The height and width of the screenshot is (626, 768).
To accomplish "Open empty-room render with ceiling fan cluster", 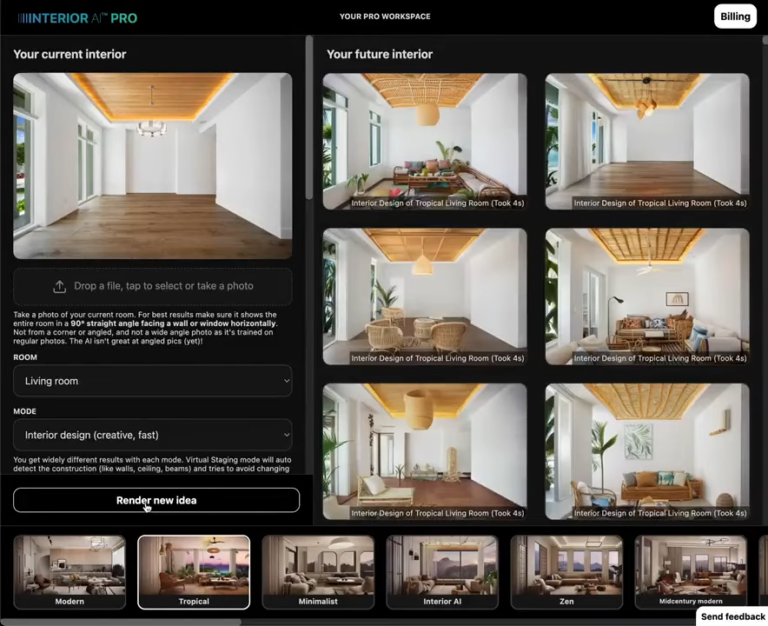I will [x=647, y=142].
